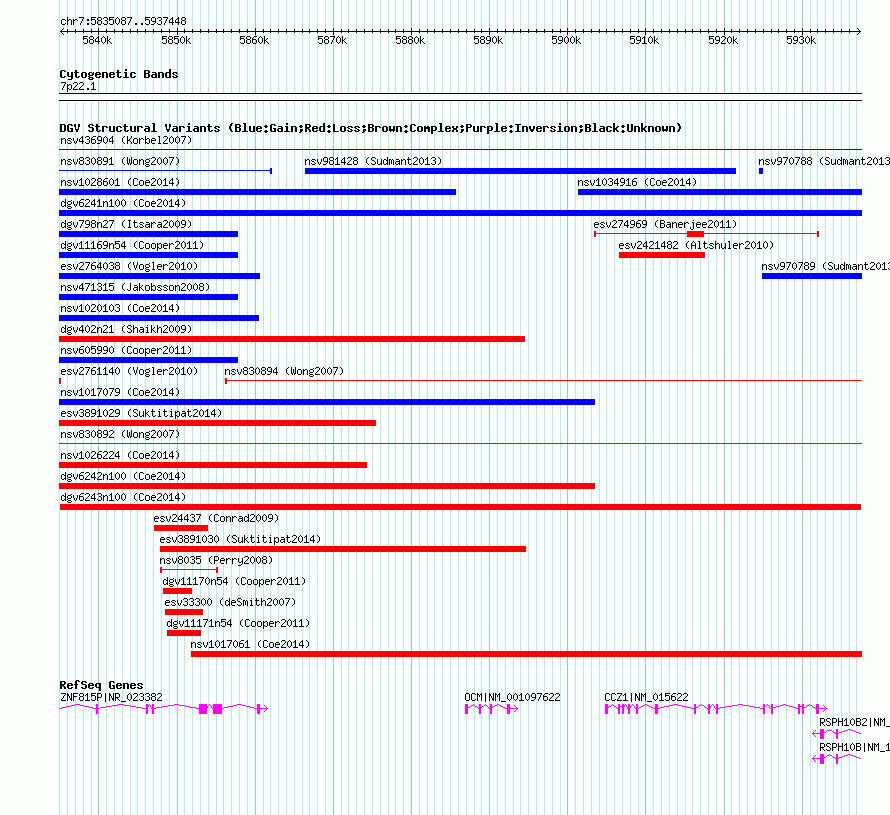Click the RSPH10B2 gene label
The height and width of the screenshot is (815, 890).
coord(854,722)
